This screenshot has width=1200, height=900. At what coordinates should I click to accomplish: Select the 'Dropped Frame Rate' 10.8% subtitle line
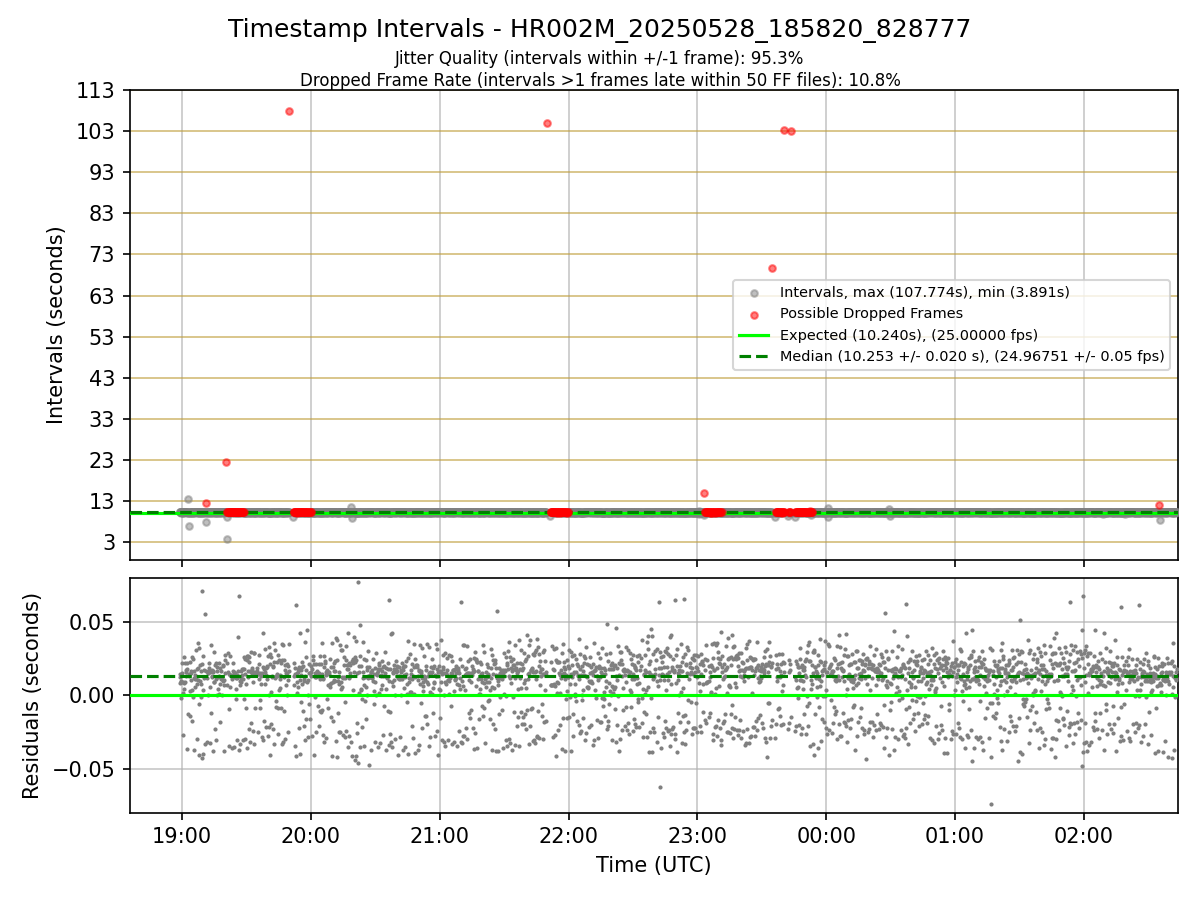[x=600, y=80]
